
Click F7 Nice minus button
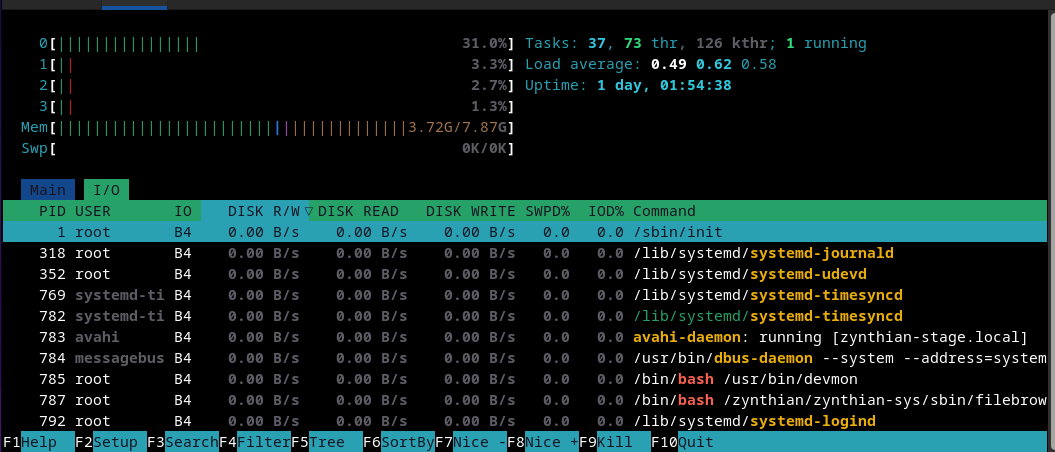coord(478,442)
